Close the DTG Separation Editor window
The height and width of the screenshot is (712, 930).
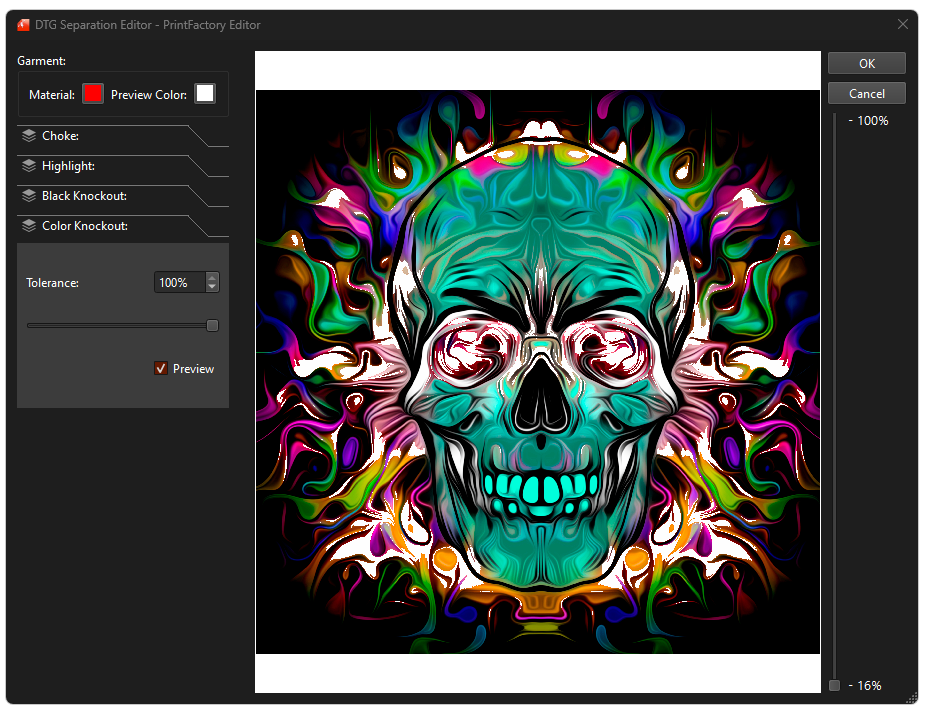tap(903, 24)
